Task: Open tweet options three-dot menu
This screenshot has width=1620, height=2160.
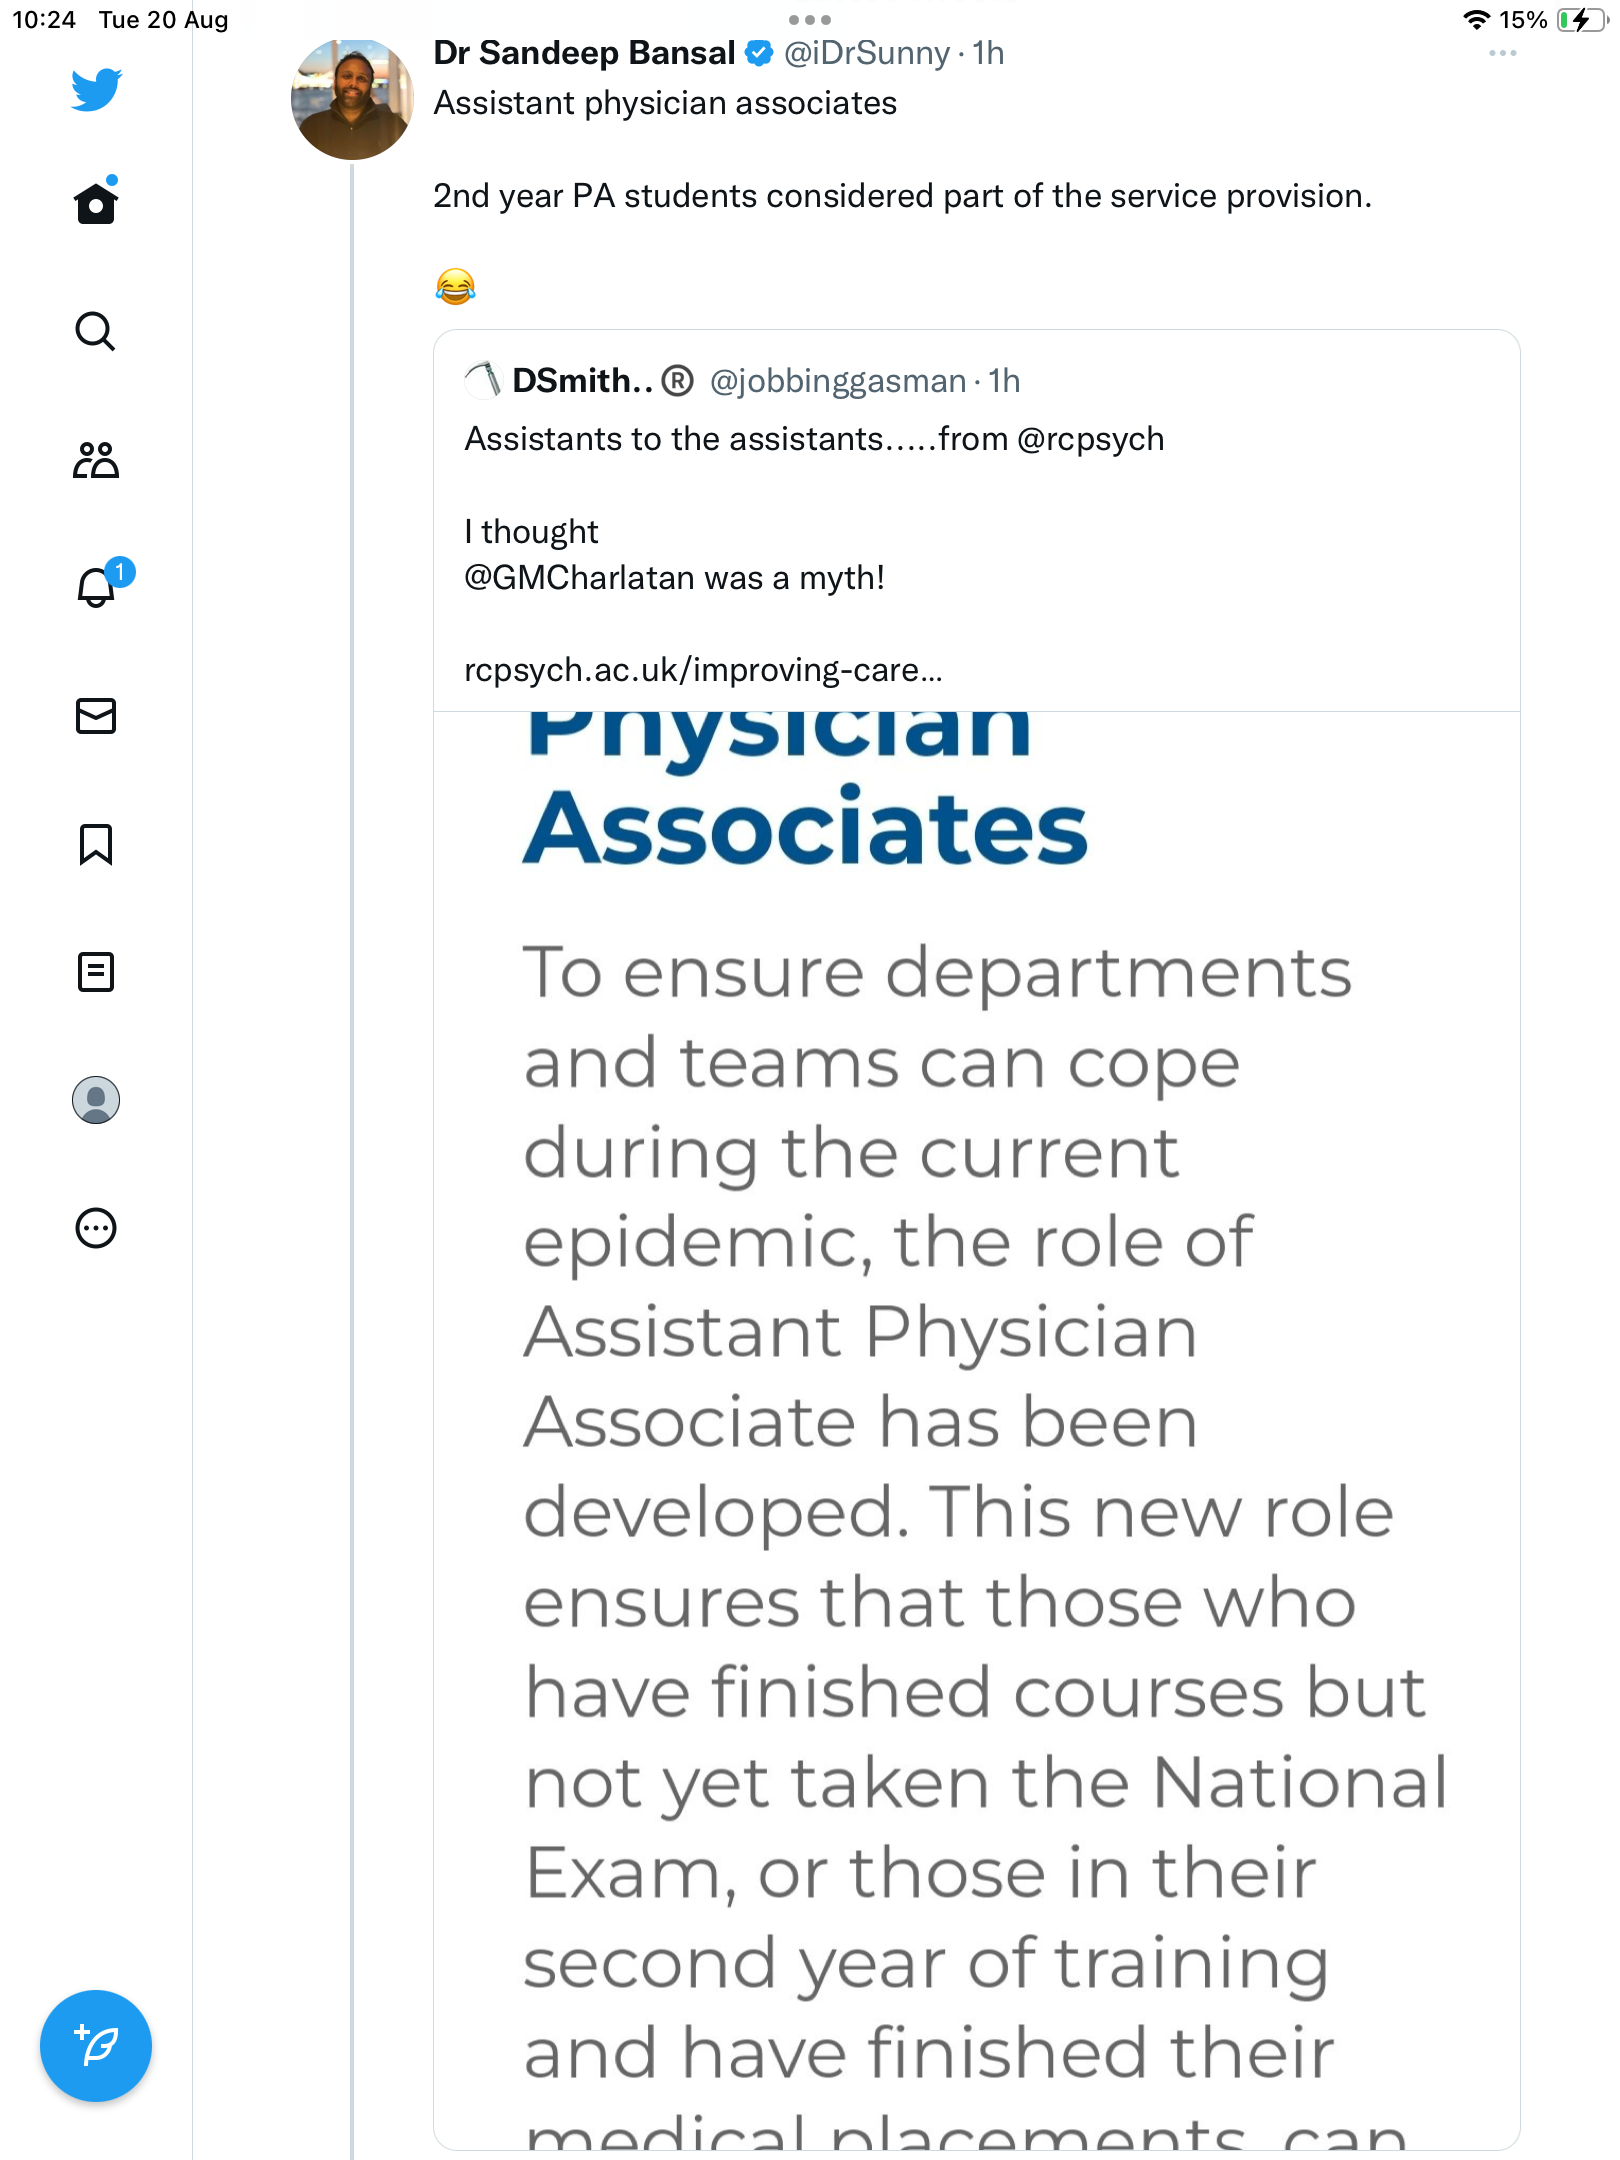Action: (x=1502, y=53)
